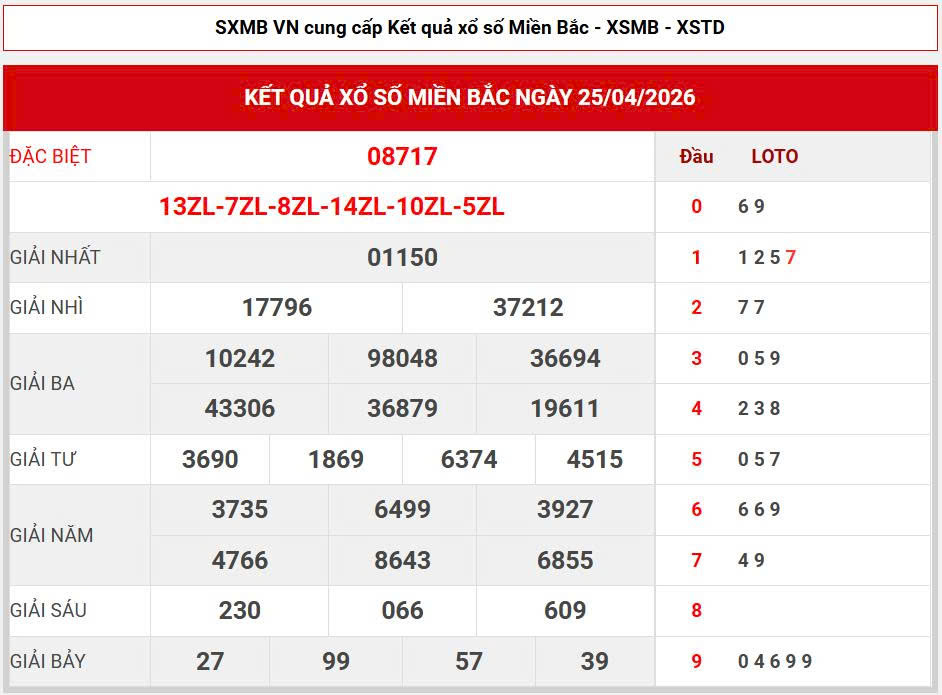
Task: Click sixth prize number 066
Action: click(402, 611)
